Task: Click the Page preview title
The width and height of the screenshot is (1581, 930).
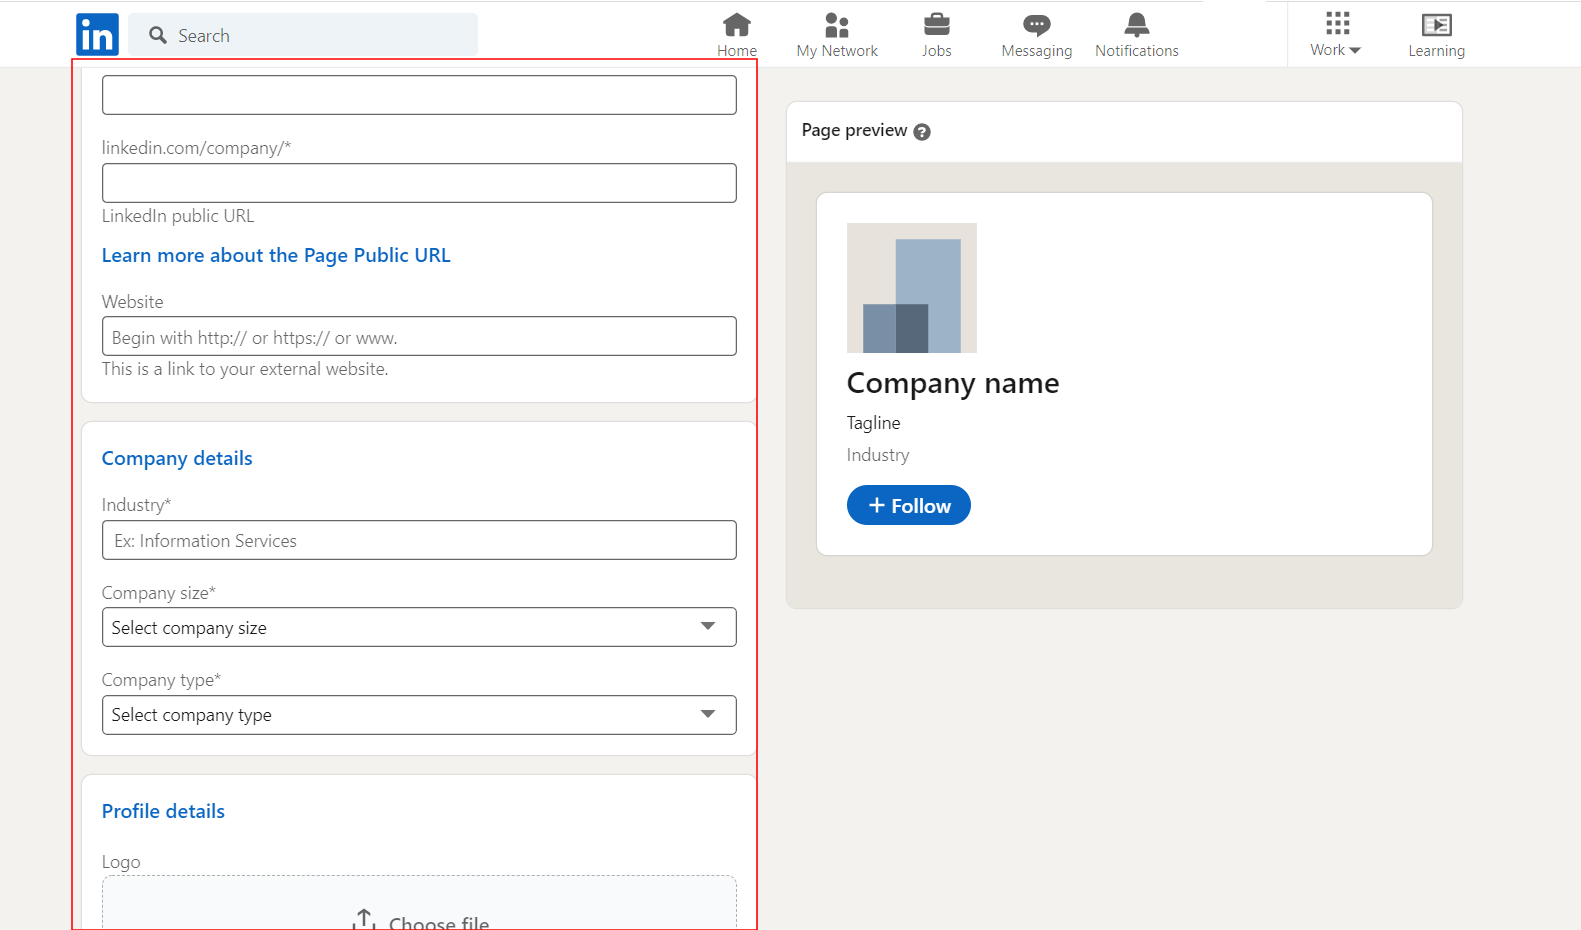Action: coord(854,130)
